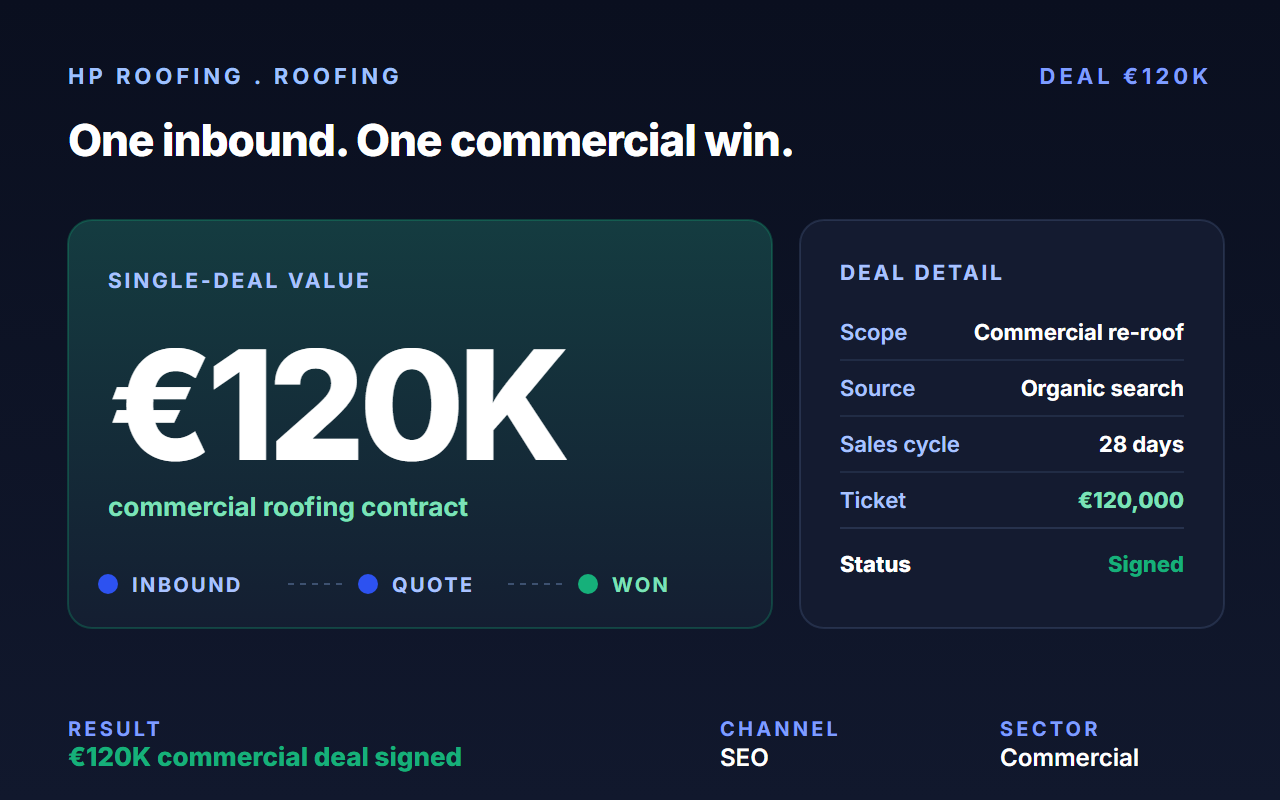Click the green WON stage dot

pos(588,584)
